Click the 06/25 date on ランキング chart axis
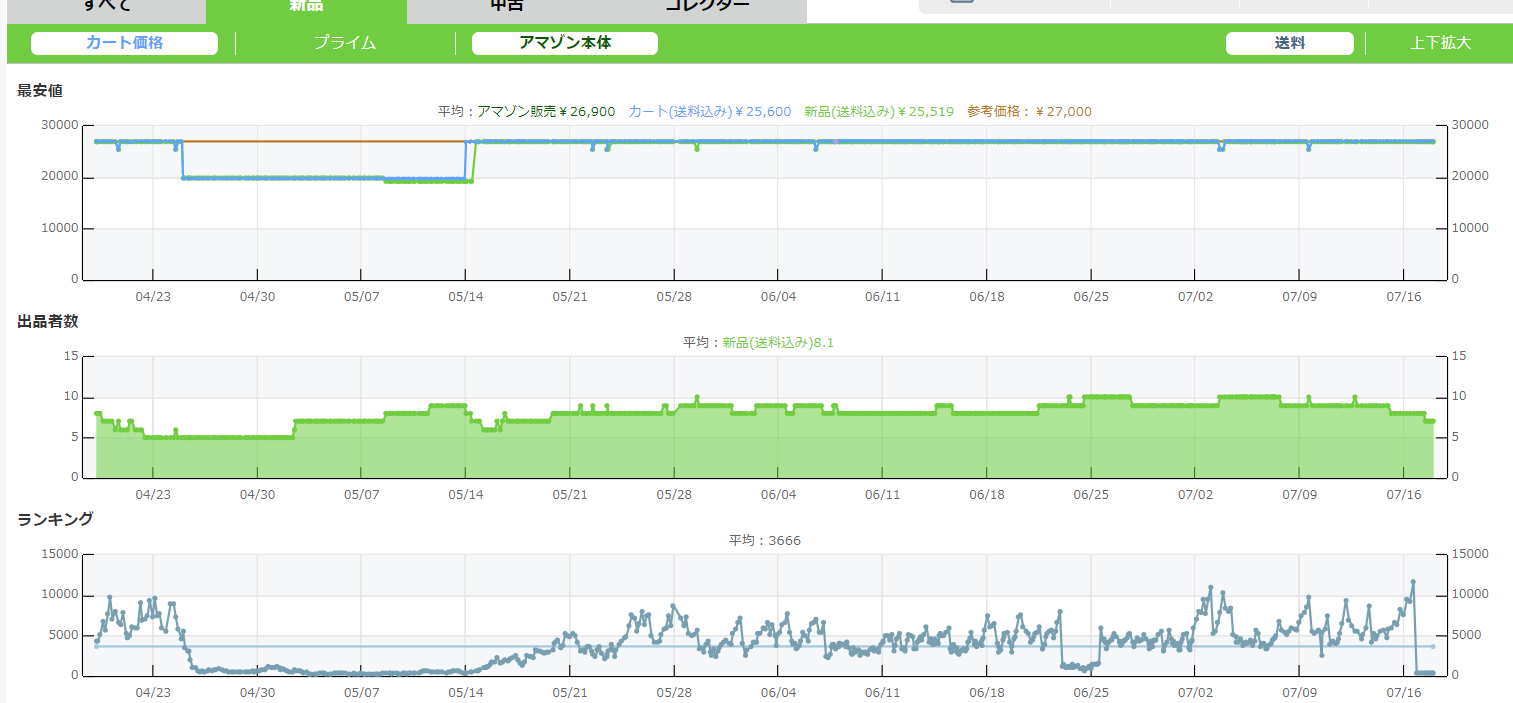 1090,691
